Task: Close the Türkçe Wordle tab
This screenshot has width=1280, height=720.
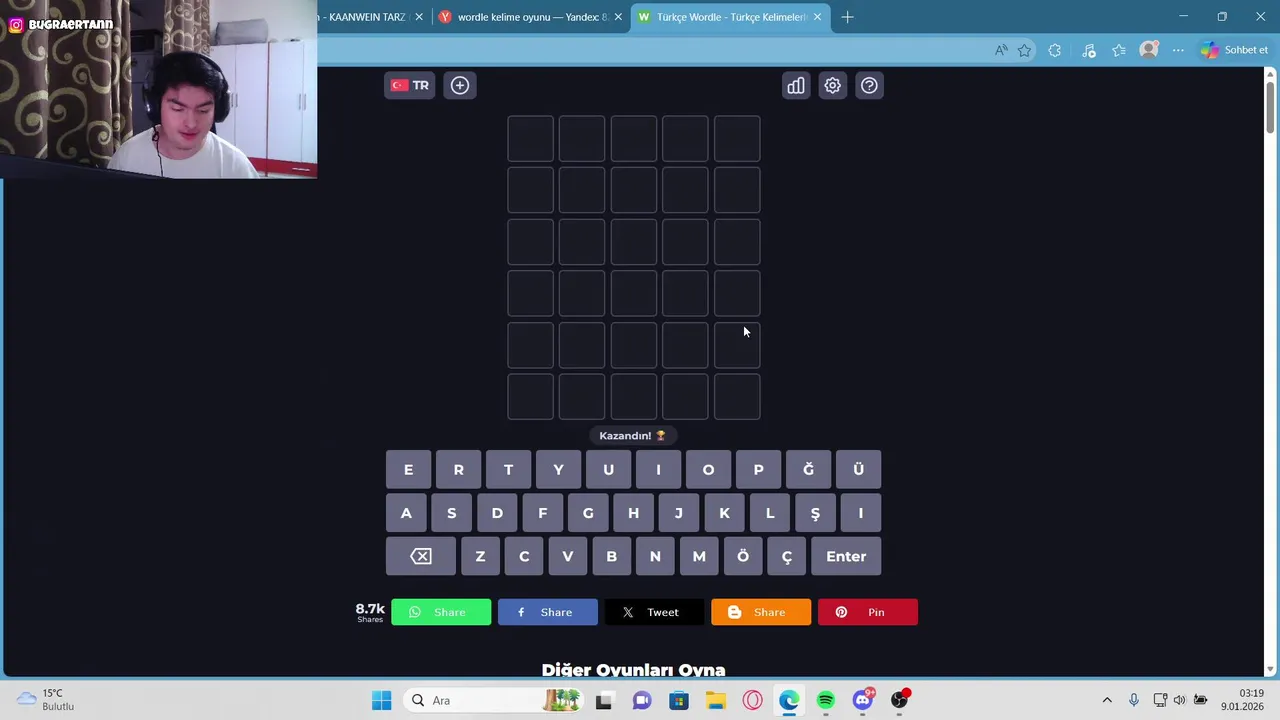Action: 817,17
